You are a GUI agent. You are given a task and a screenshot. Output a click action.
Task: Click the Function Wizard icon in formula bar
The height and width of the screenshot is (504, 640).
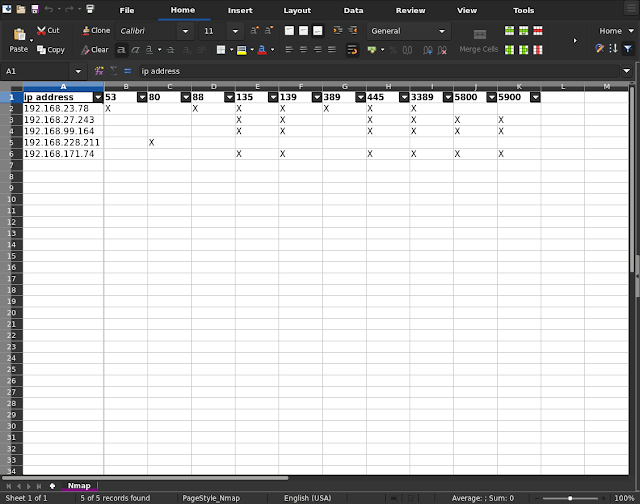tap(99, 71)
